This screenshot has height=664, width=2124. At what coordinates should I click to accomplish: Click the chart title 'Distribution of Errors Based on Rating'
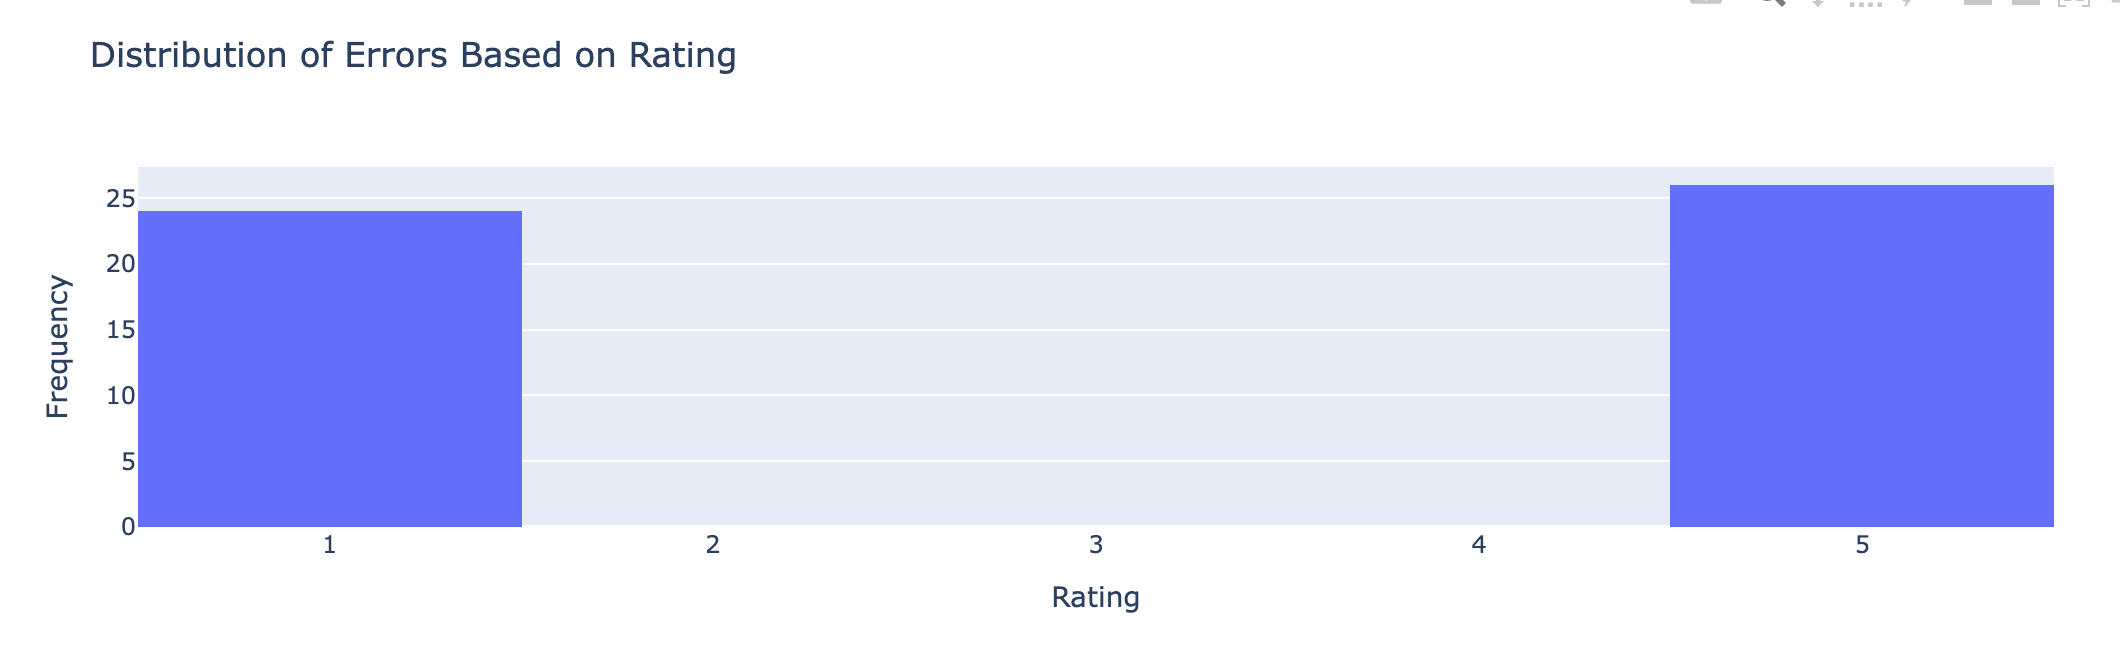pyautogui.click(x=413, y=55)
